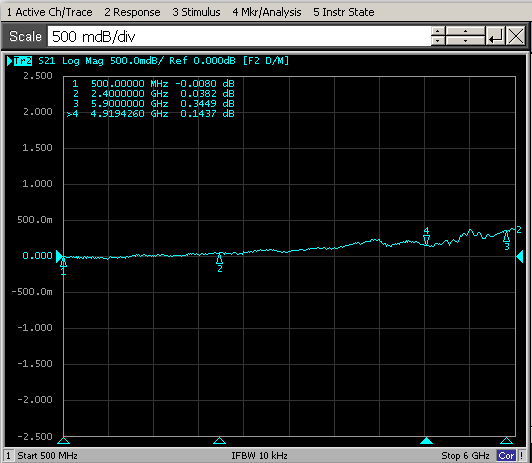Click the small down arrow of the Scale stepper
532x463 pixels.
coord(438,41)
